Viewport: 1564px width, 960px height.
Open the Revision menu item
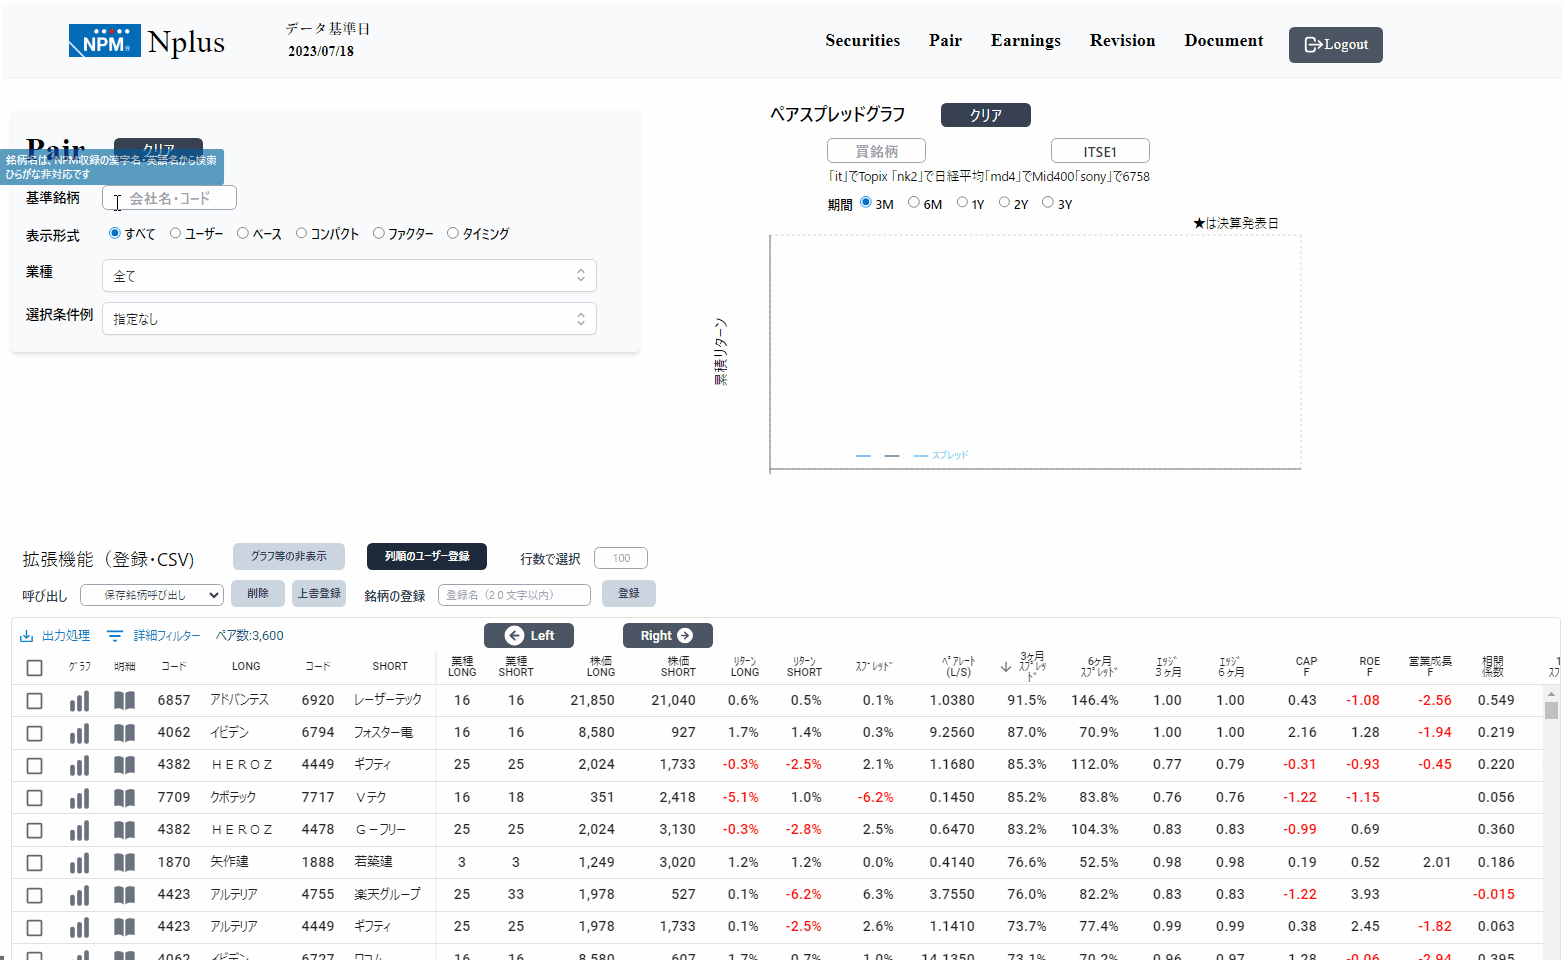click(x=1122, y=41)
